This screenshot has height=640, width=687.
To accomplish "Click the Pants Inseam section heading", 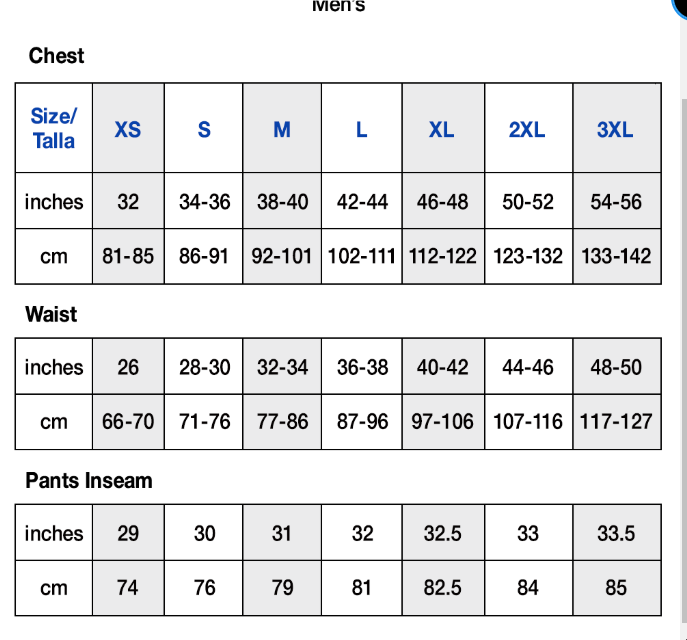I will [x=89, y=480].
